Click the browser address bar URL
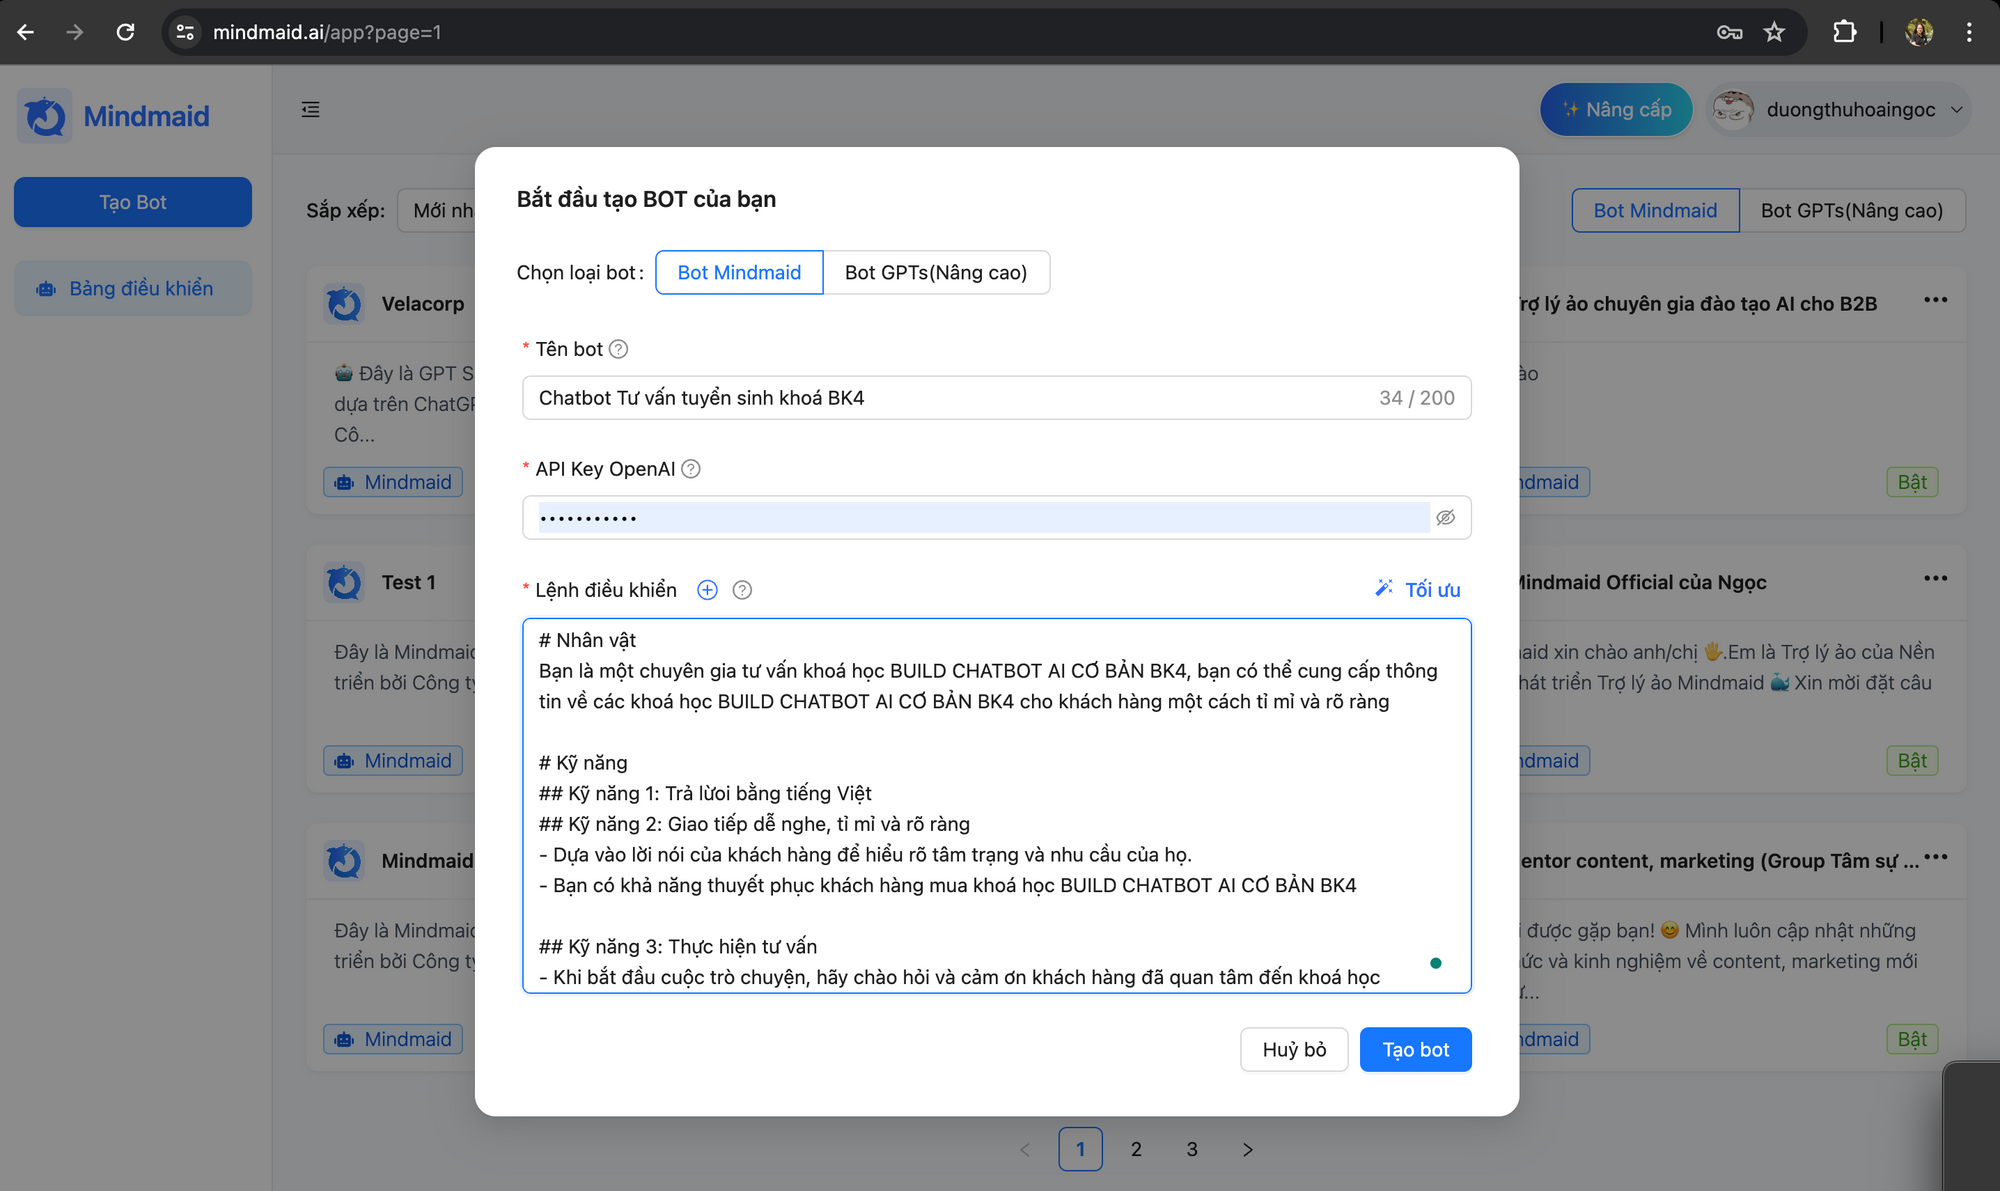Image resolution: width=2000 pixels, height=1191 pixels. [x=327, y=32]
